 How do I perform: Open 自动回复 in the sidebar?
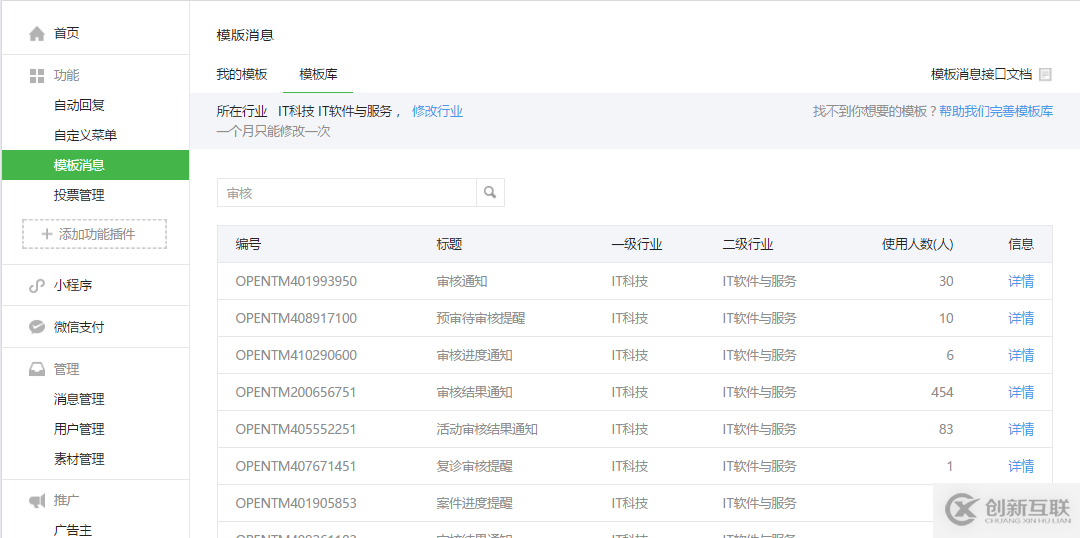coord(79,105)
